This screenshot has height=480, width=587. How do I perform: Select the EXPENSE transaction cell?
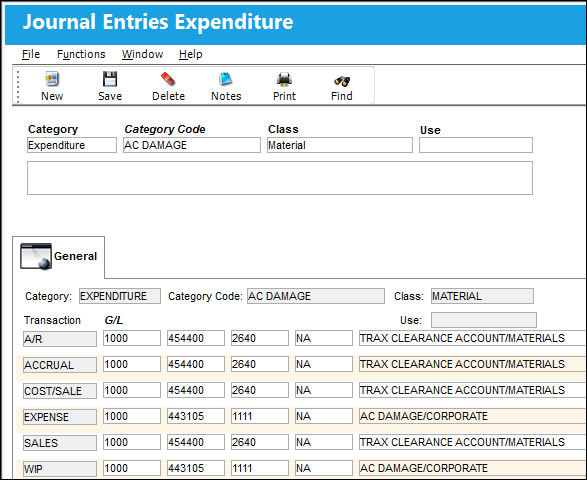[x=60, y=417]
